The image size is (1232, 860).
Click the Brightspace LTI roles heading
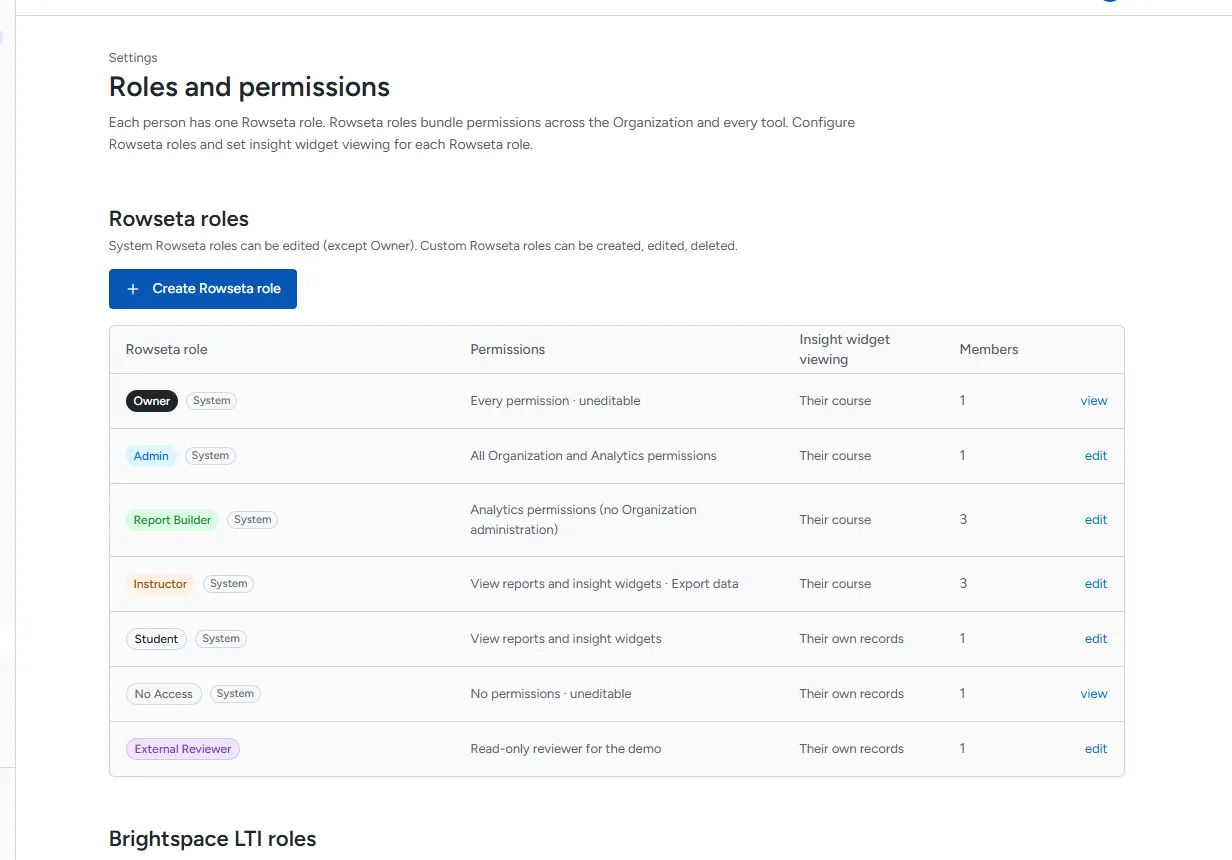point(212,839)
